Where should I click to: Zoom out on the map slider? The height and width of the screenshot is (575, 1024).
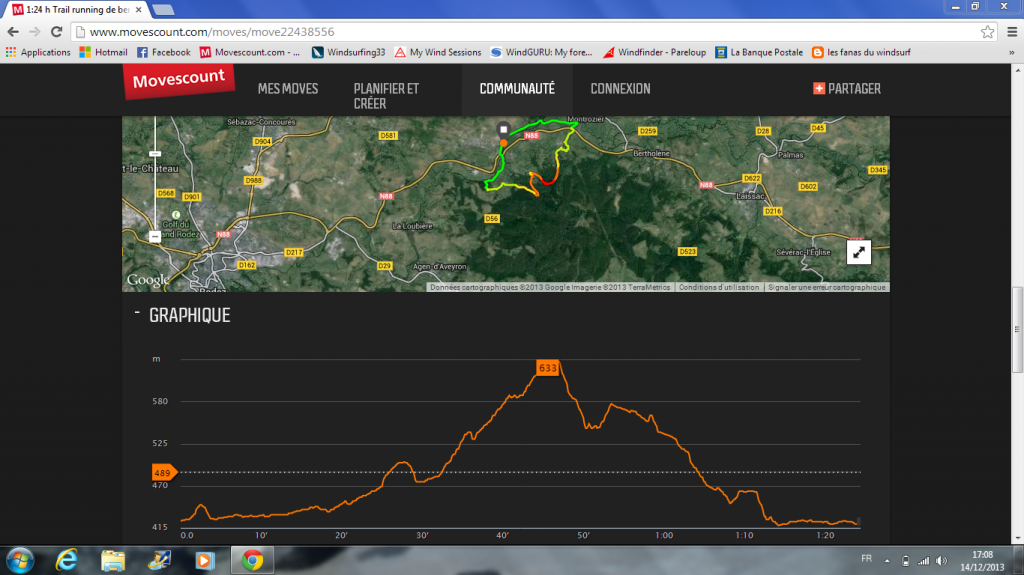click(x=155, y=237)
